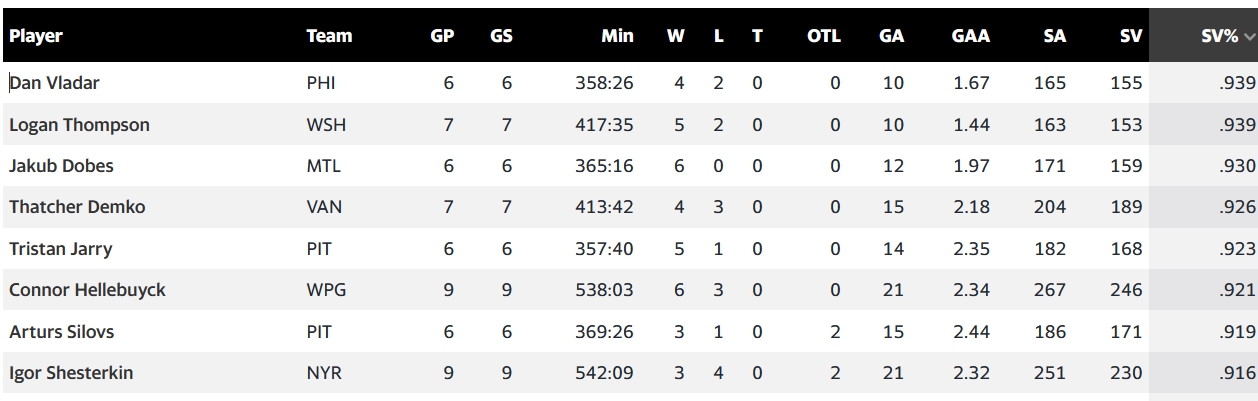The width and height of the screenshot is (1258, 401).
Task: Sort by the GA column header
Action: tap(891, 36)
